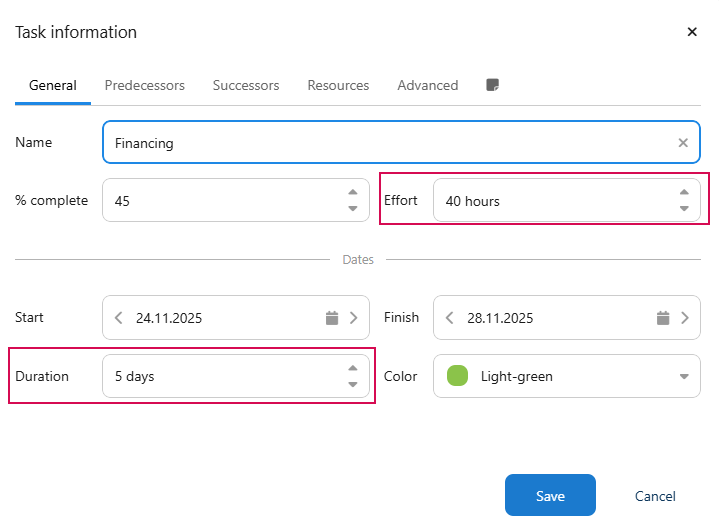
Task: Cancel the task edits
Action: click(655, 496)
